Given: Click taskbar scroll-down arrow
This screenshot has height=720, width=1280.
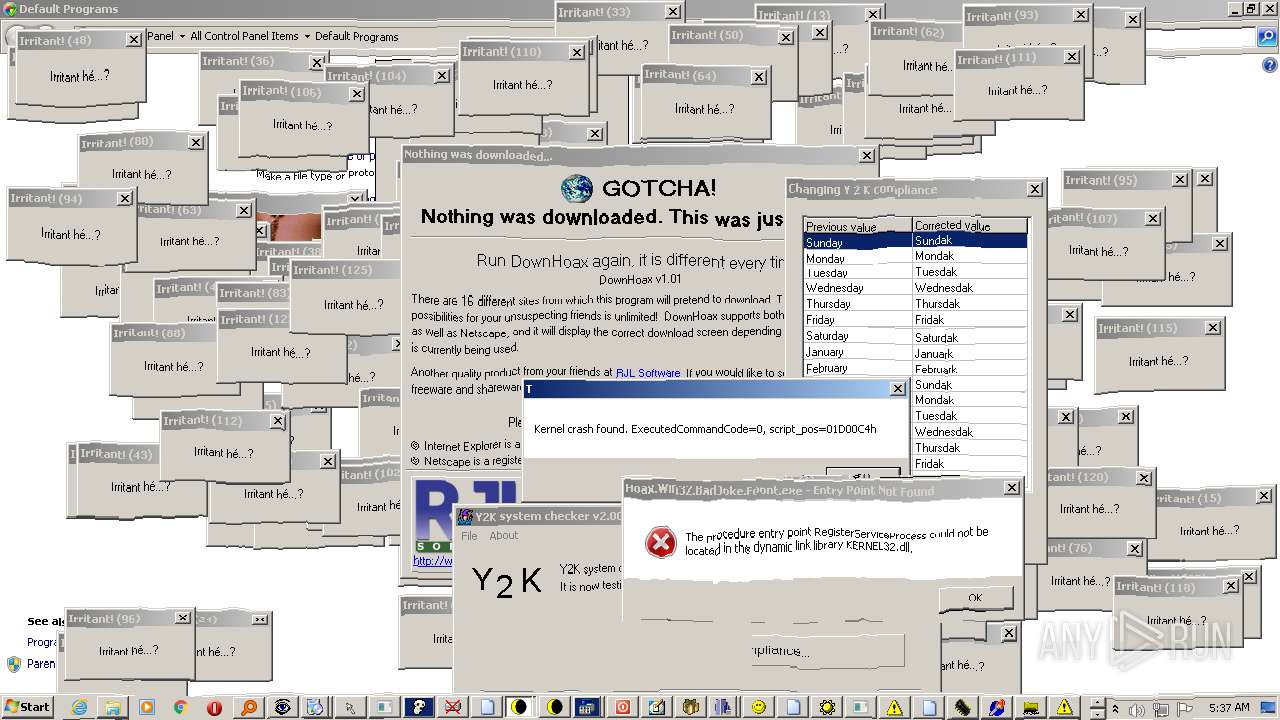Looking at the screenshot, I should click(1097, 713).
